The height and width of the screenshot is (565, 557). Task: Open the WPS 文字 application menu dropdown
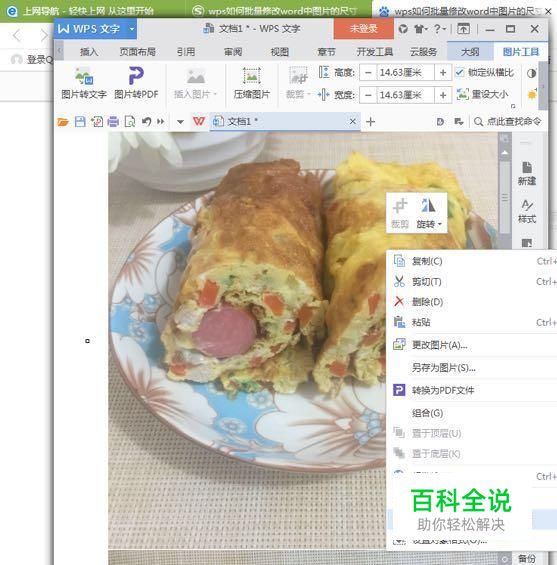pyautogui.click(x=132, y=28)
